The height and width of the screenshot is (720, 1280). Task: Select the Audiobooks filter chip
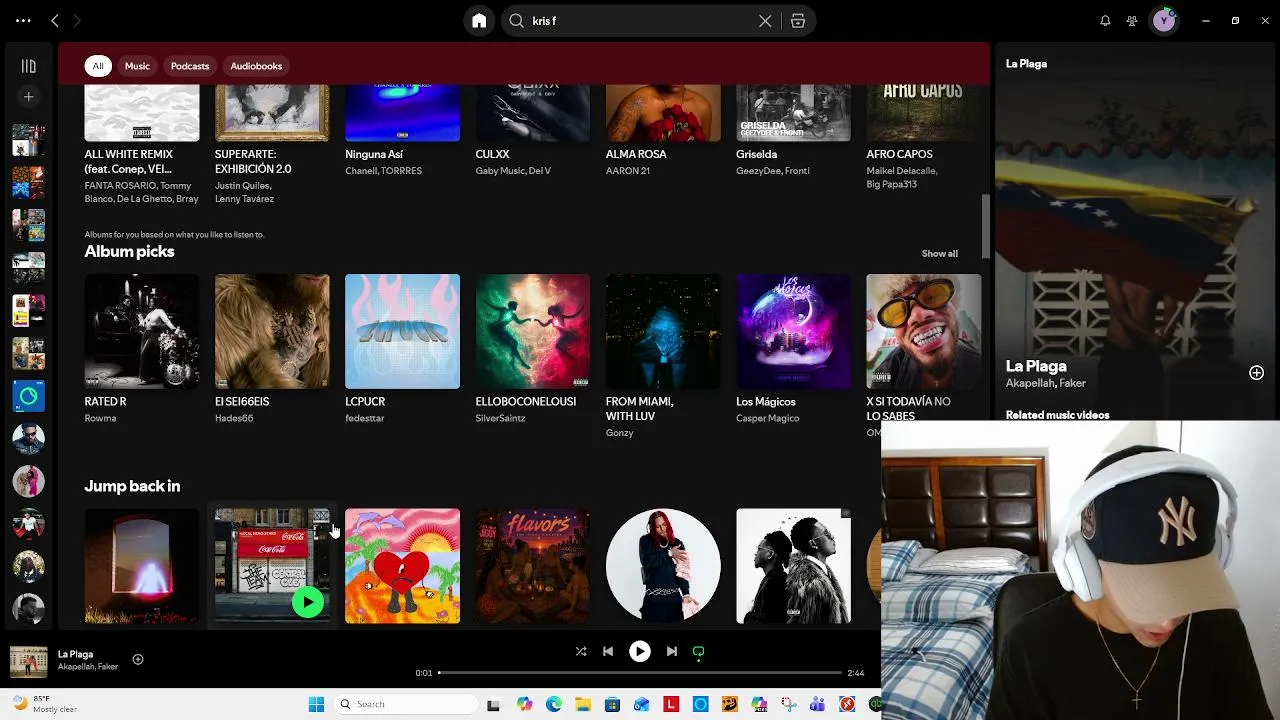256,66
